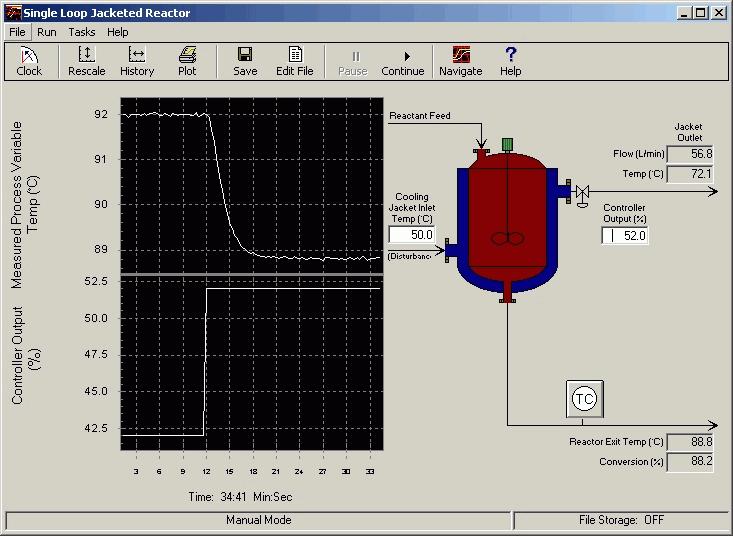
Task: Click the Conversion value 88.2
Action: (690, 462)
